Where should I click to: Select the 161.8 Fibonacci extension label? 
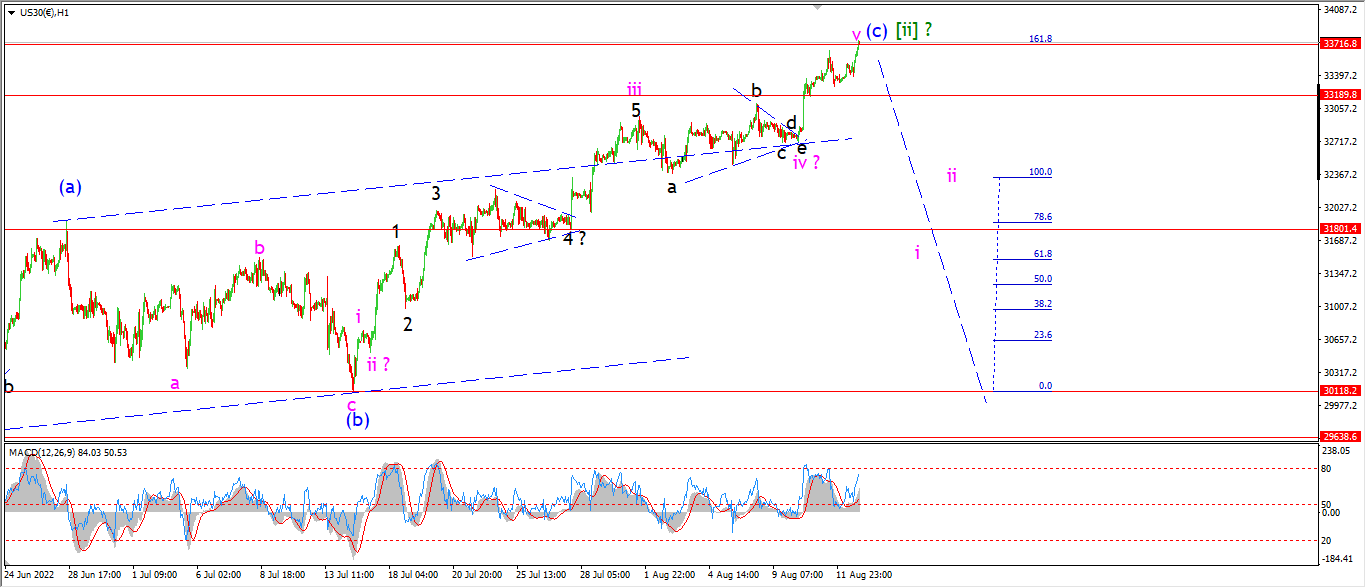point(1040,39)
